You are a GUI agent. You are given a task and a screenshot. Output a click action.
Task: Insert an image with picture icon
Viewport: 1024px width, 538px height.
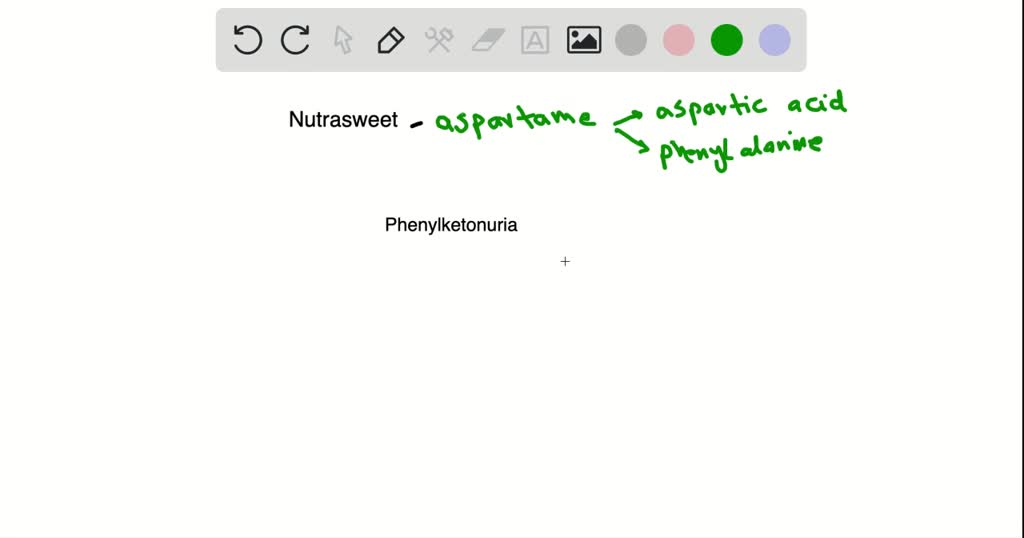[x=584, y=40]
